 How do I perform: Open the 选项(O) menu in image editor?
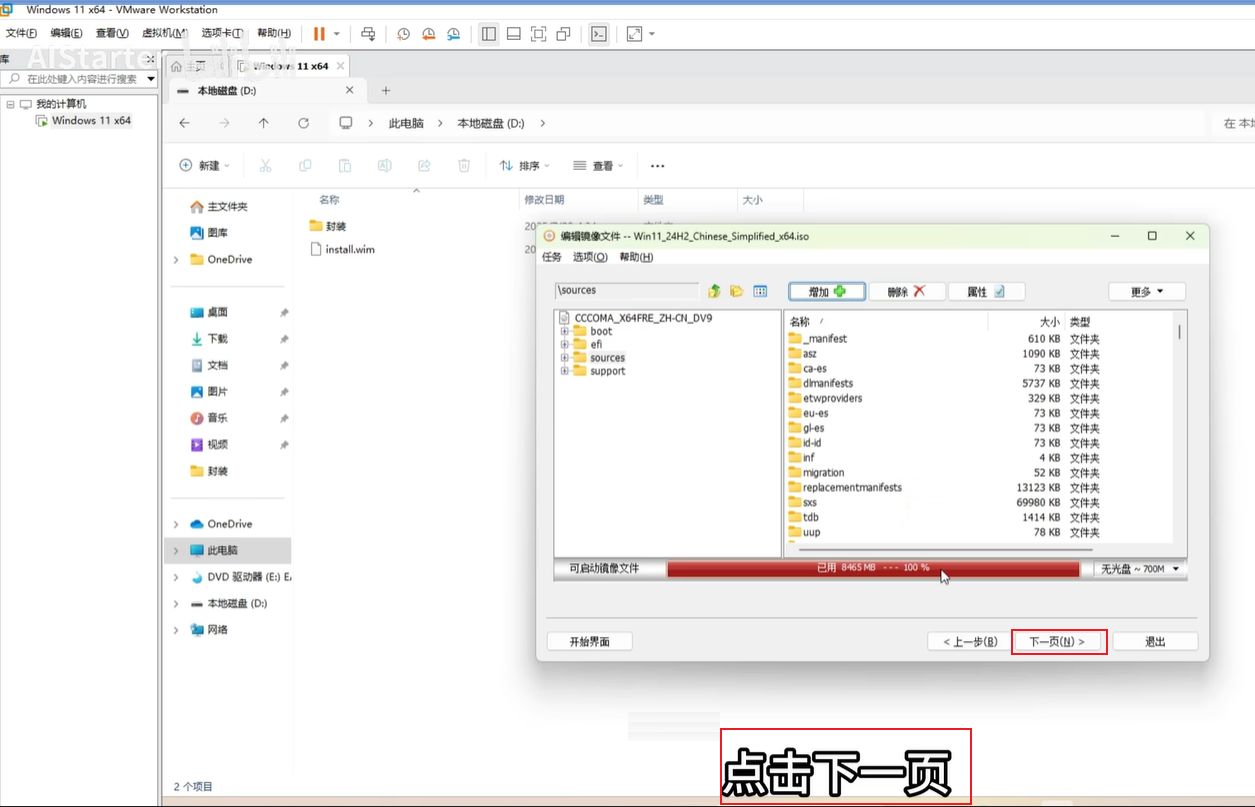(x=590, y=257)
